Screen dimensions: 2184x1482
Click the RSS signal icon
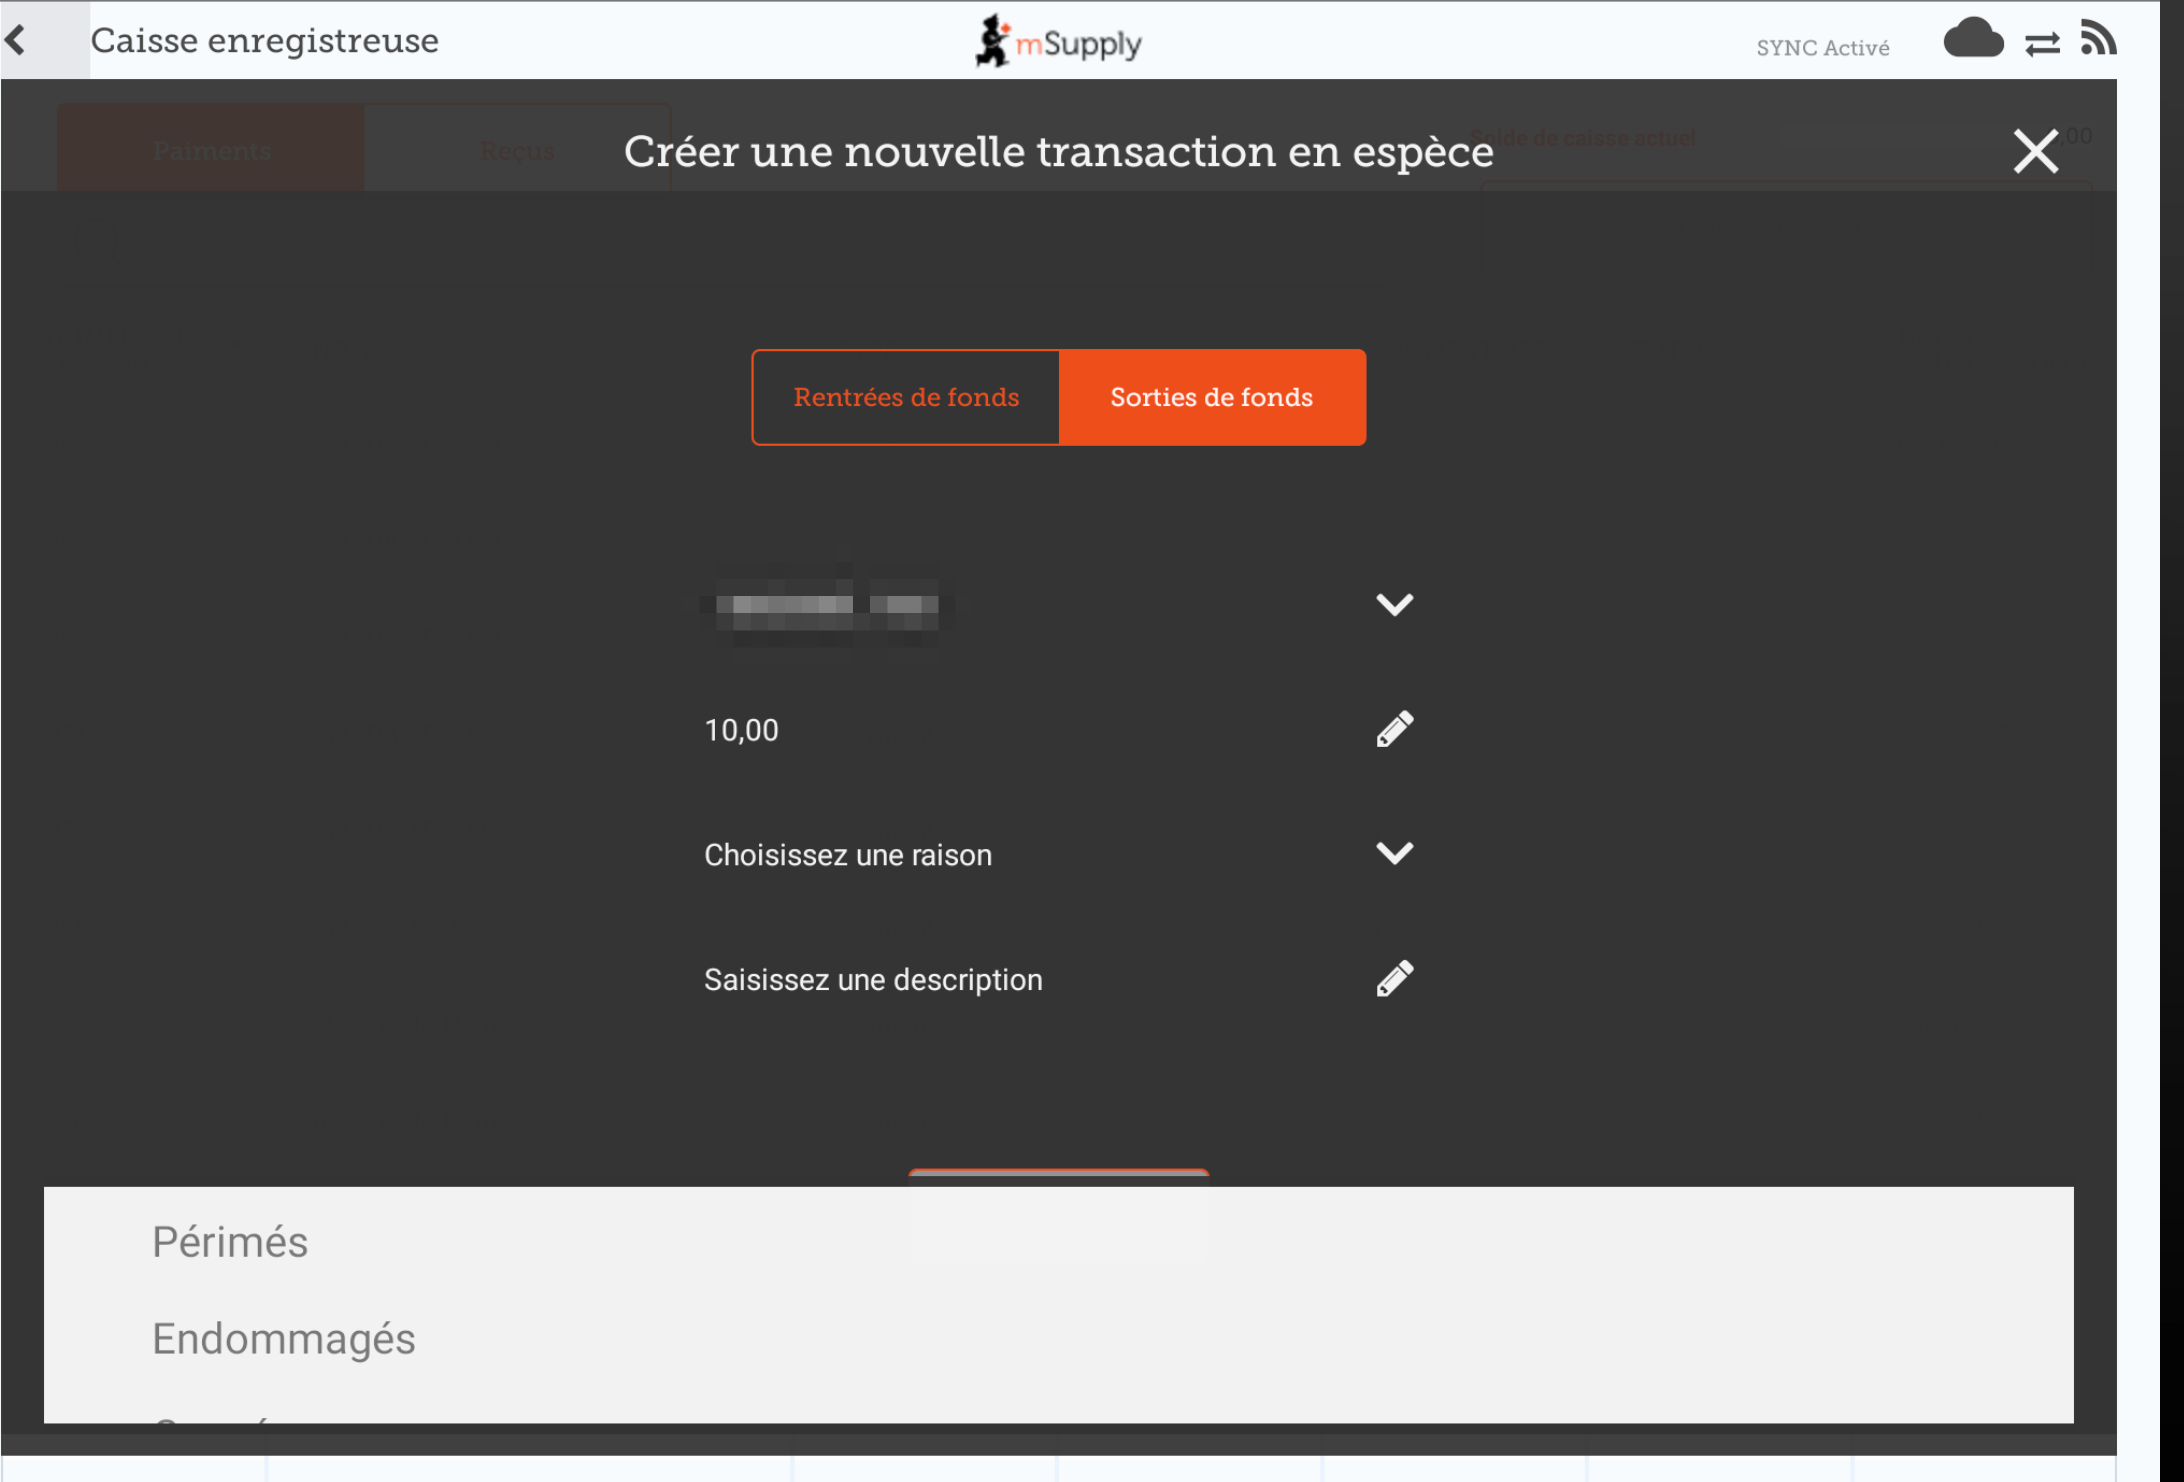2098,38
